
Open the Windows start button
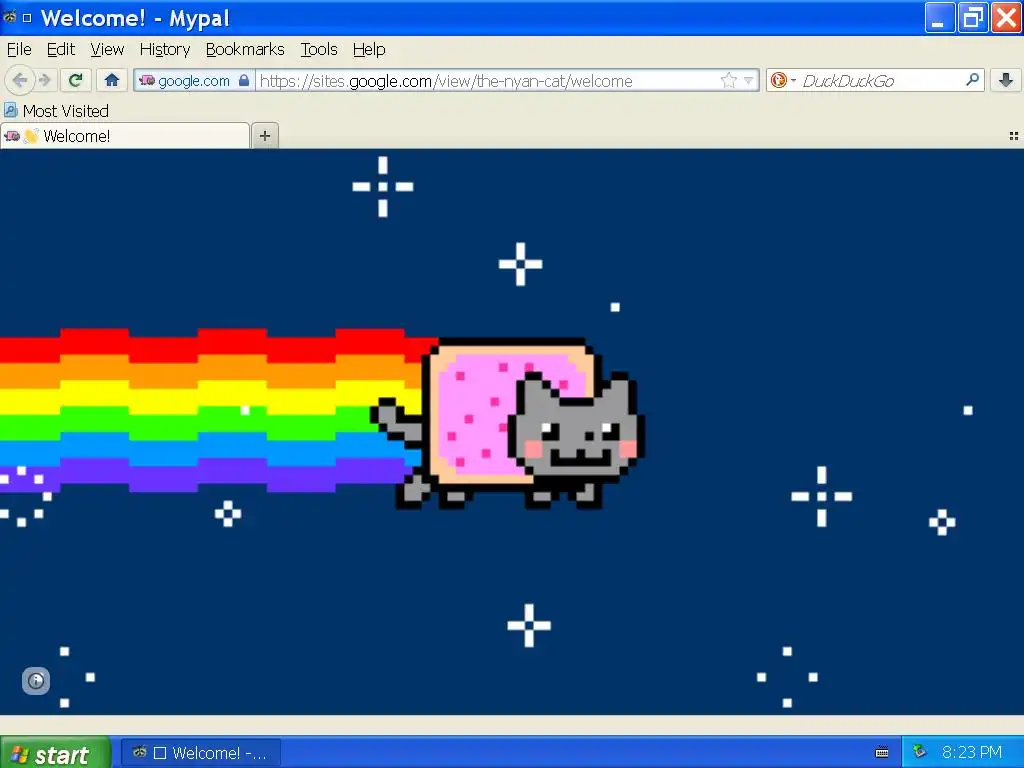pos(55,753)
